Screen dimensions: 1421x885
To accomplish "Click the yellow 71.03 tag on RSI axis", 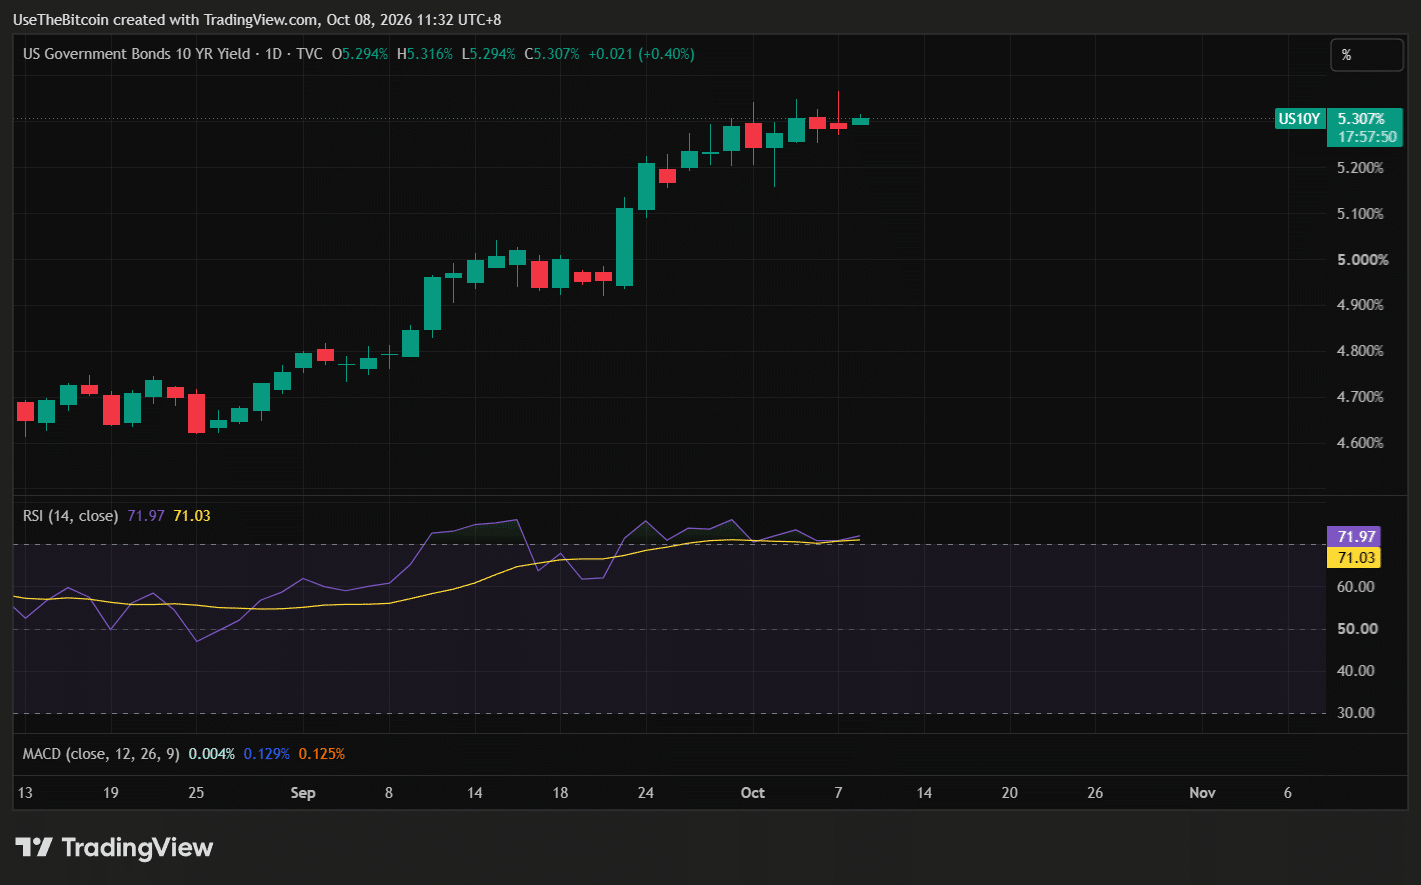I will pyautogui.click(x=1353, y=558).
